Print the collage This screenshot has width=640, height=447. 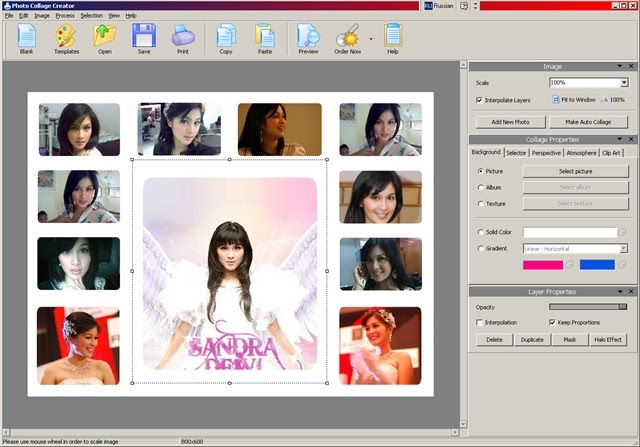click(183, 36)
